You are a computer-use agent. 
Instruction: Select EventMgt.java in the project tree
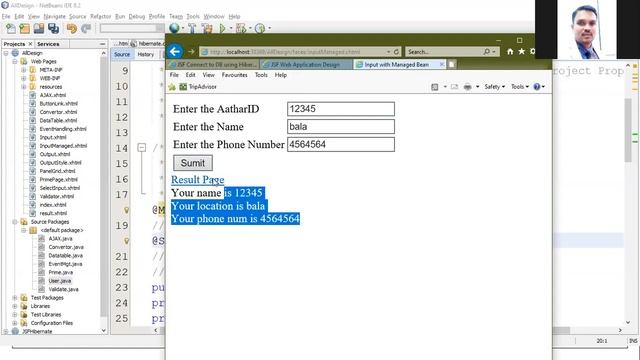pyautogui.click(x=65, y=264)
